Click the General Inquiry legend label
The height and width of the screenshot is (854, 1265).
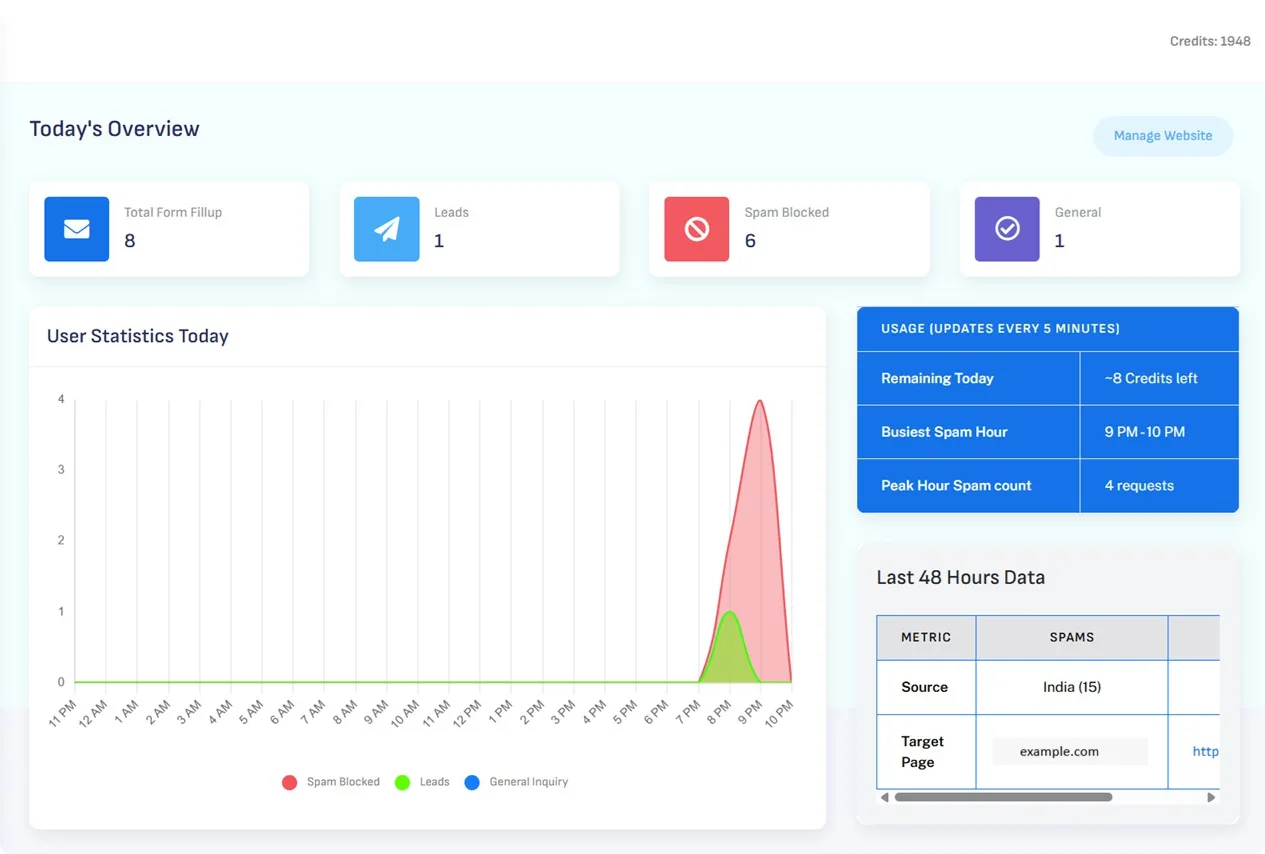point(529,782)
